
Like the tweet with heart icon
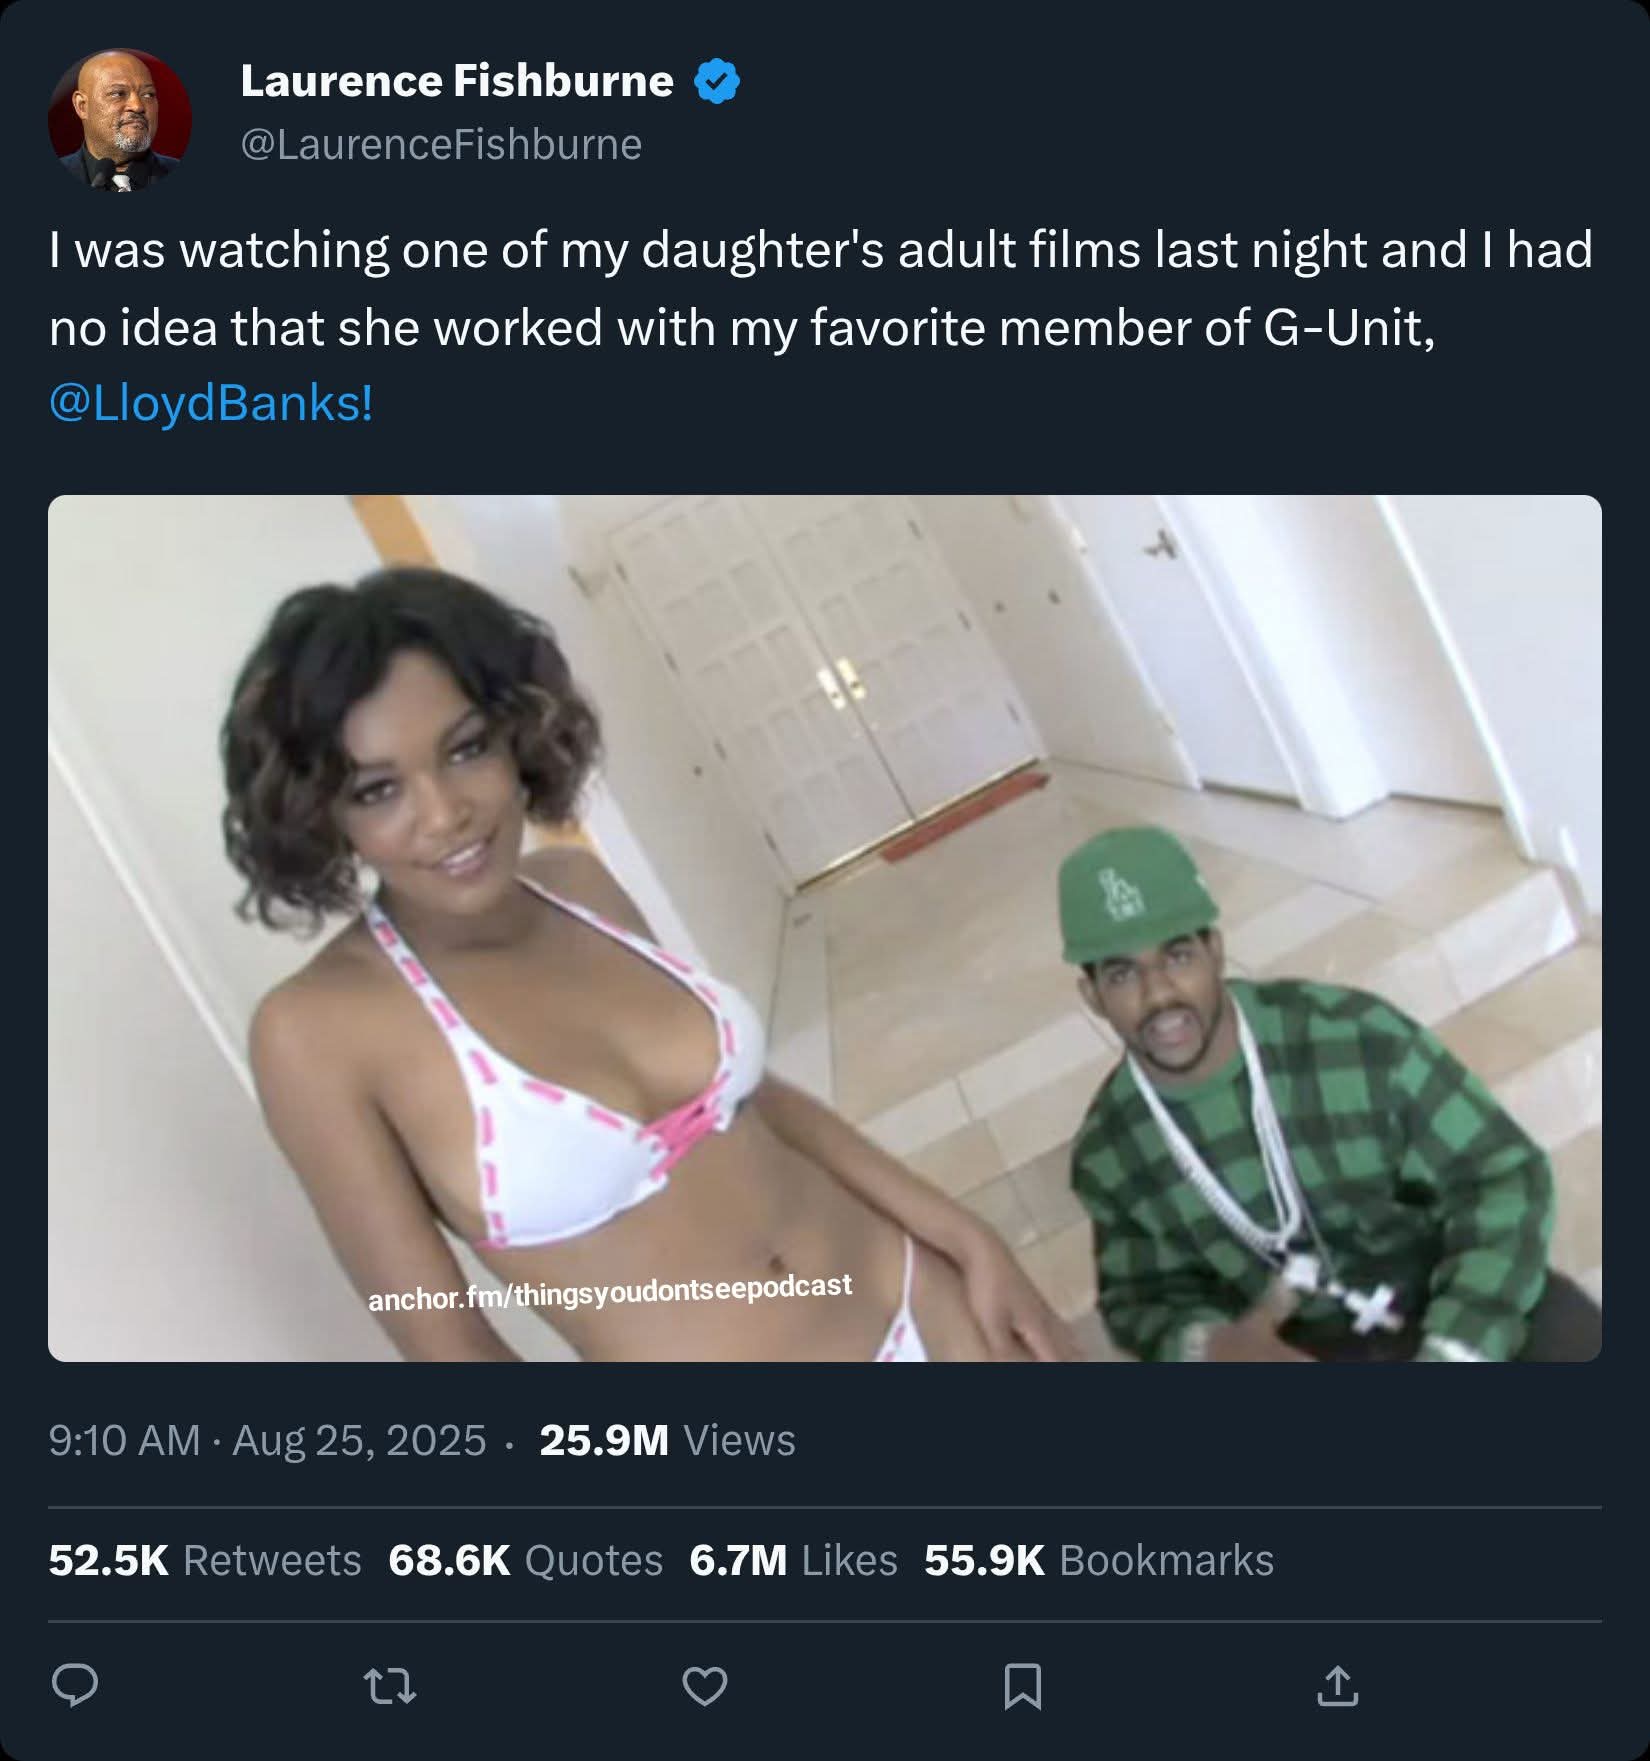705,1686
